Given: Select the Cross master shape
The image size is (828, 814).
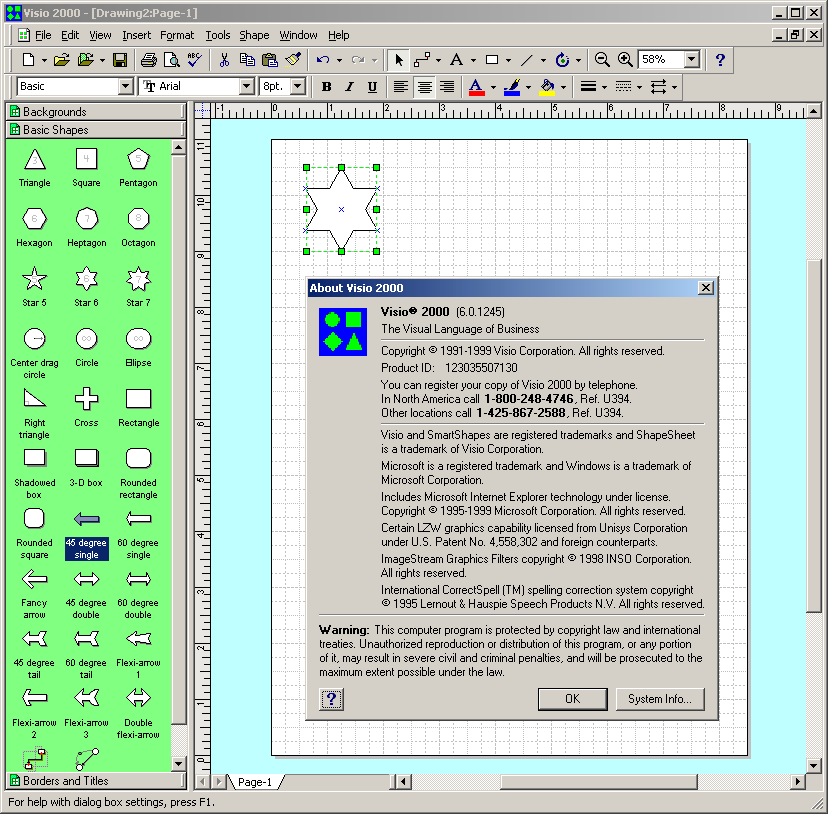Looking at the screenshot, I should coord(86,407).
